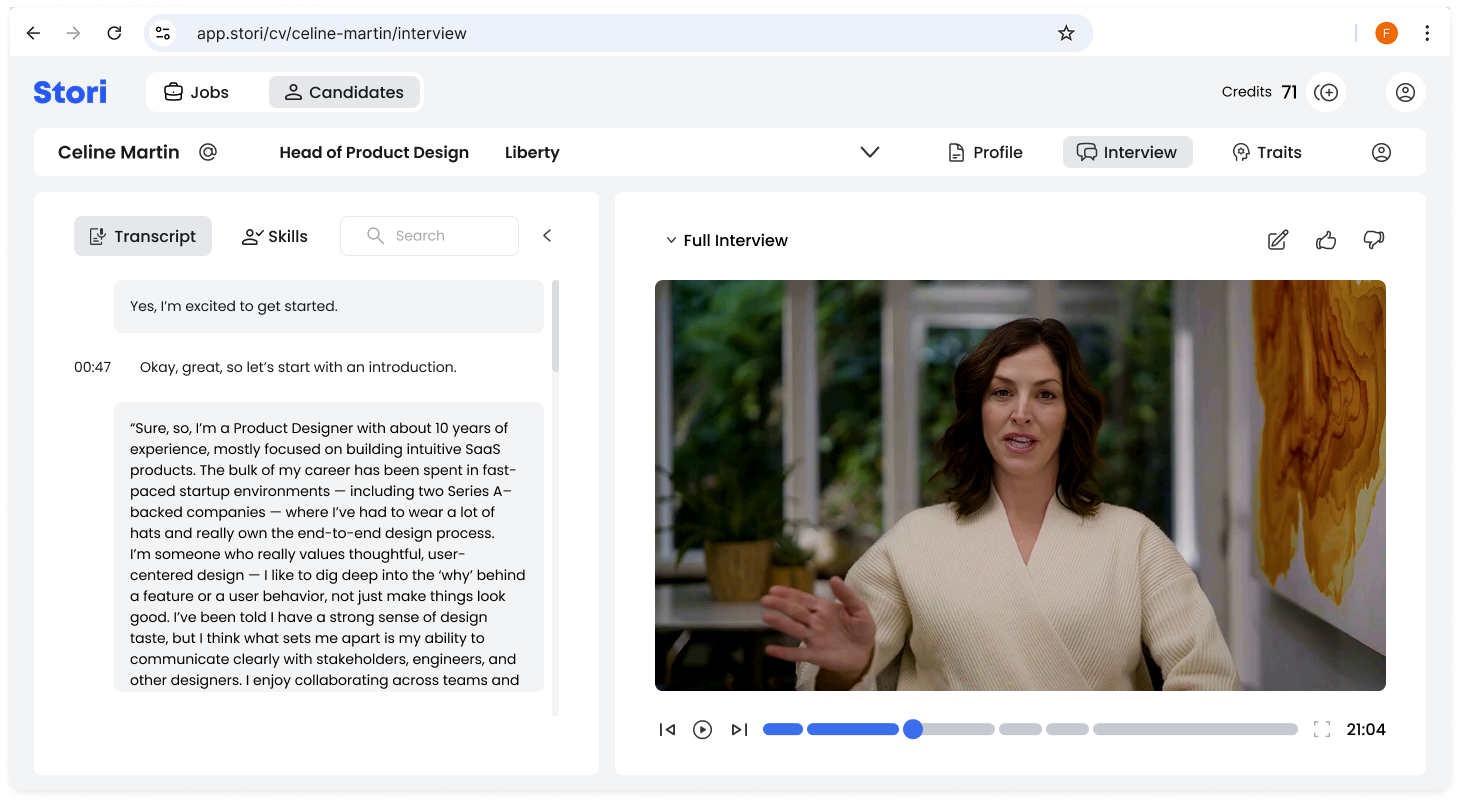Image resolution: width=1460 pixels, height=804 pixels.
Task: Give the interview a thumbs down
Action: 1374,240
